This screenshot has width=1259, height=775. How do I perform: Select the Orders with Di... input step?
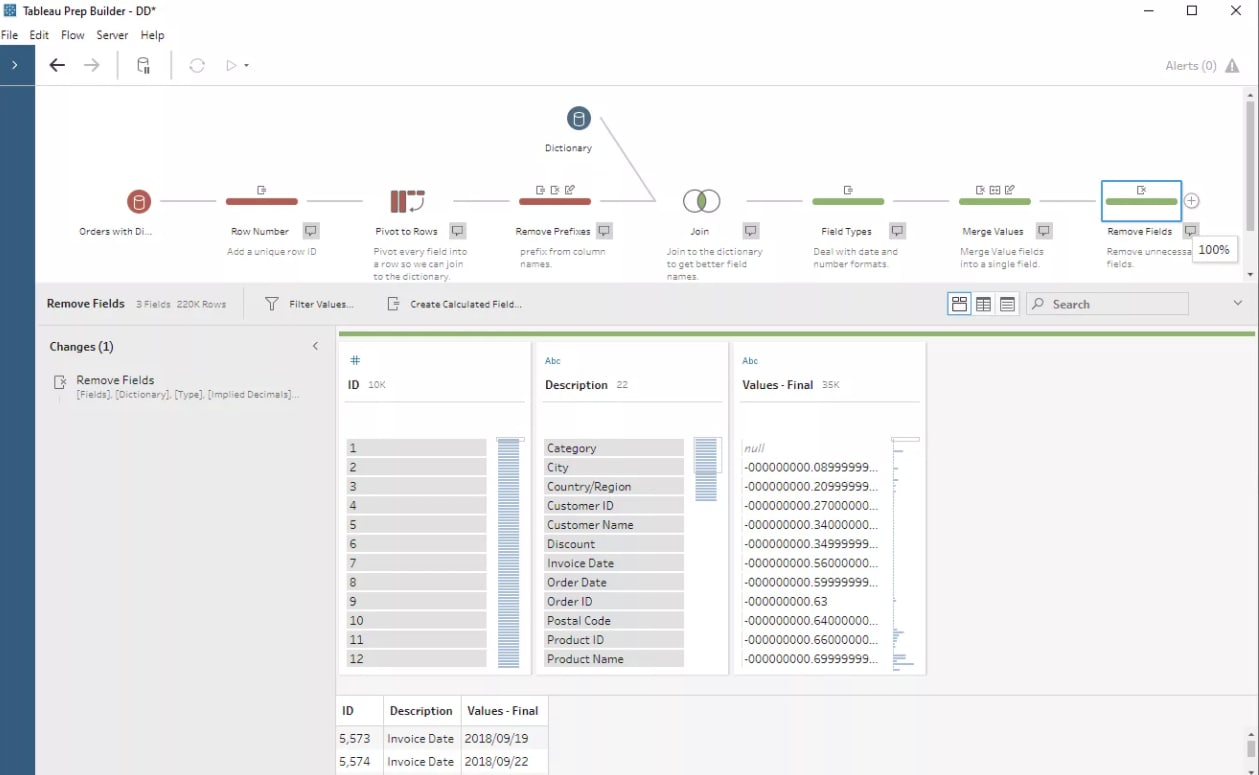click(x=139, y=202)
